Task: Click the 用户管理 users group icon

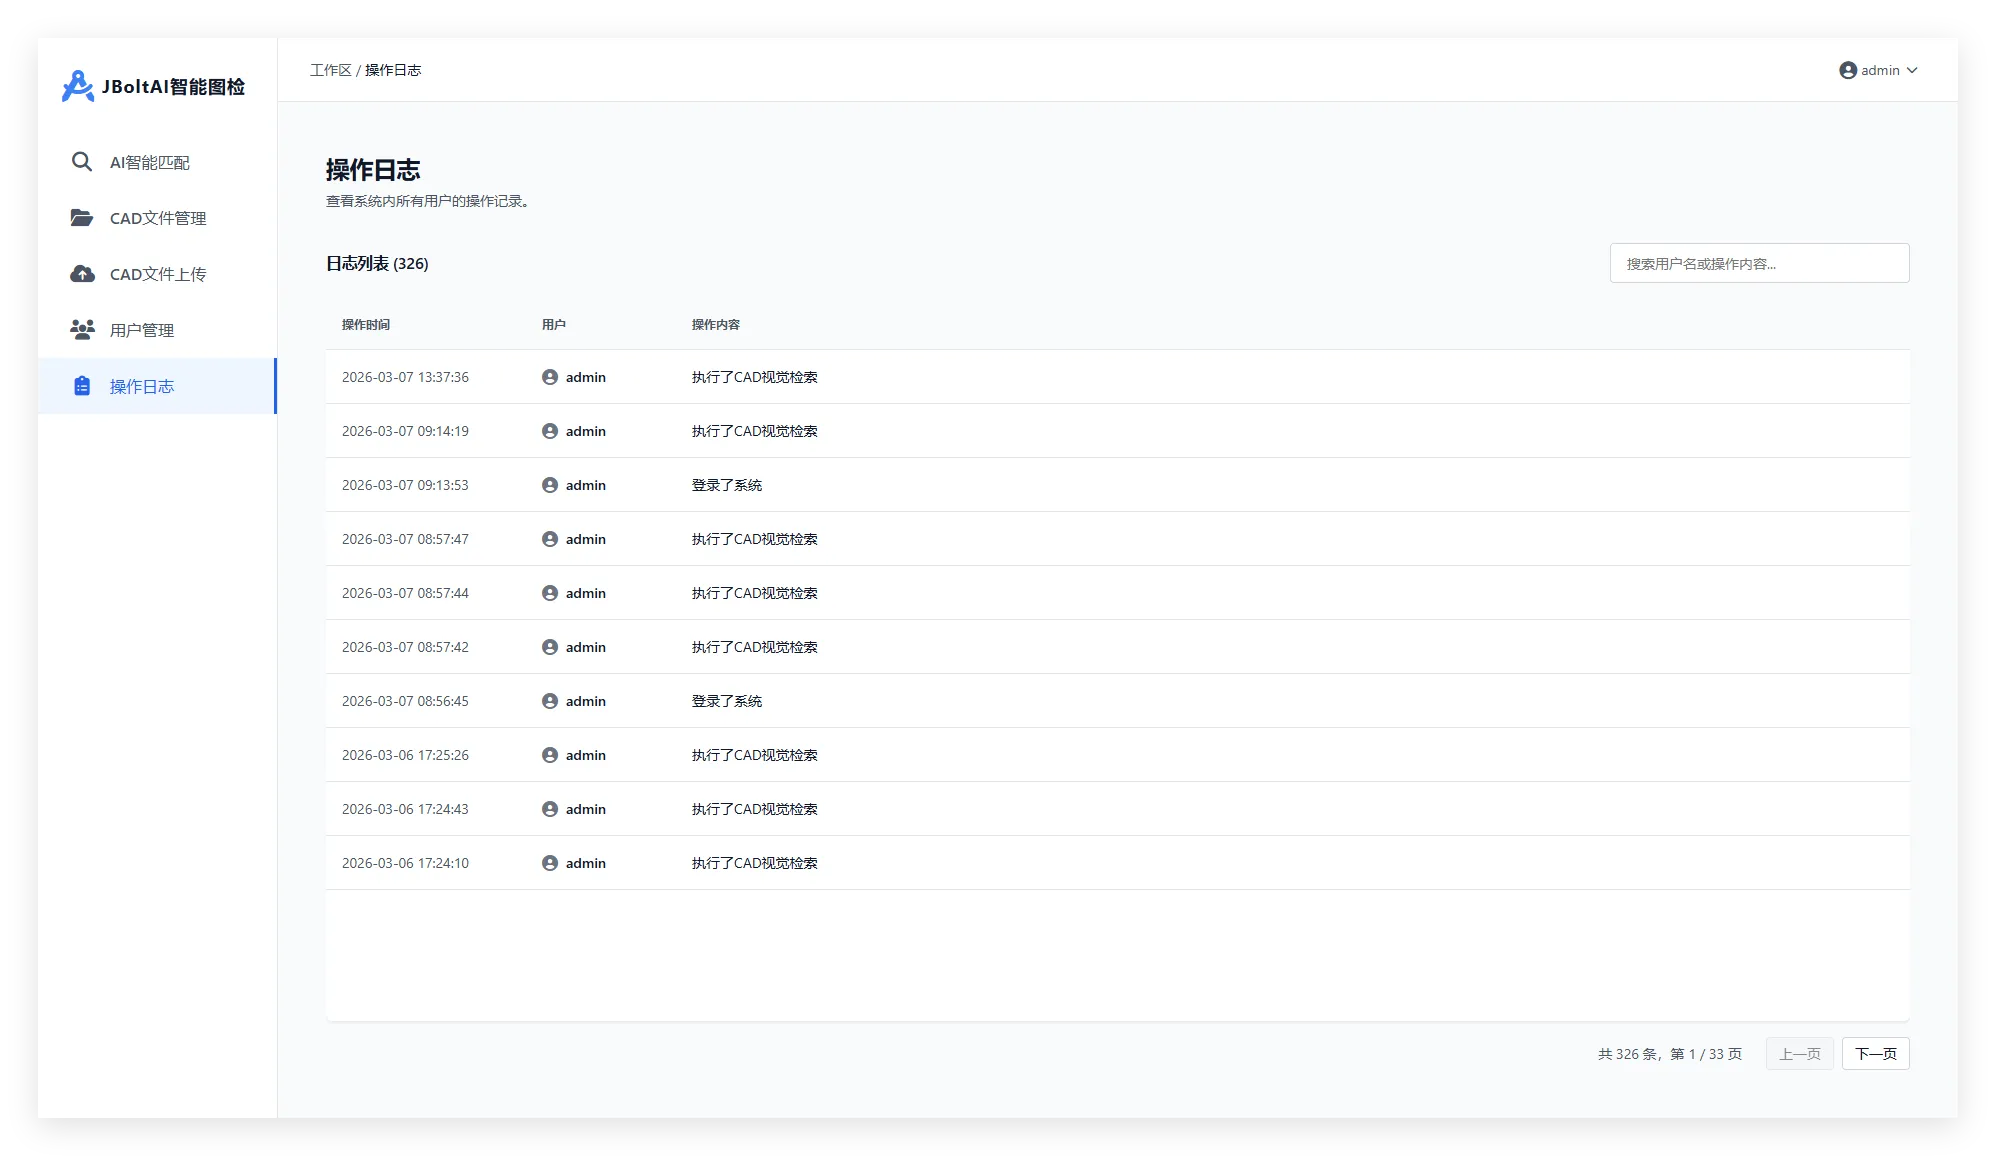Action: 82,329
